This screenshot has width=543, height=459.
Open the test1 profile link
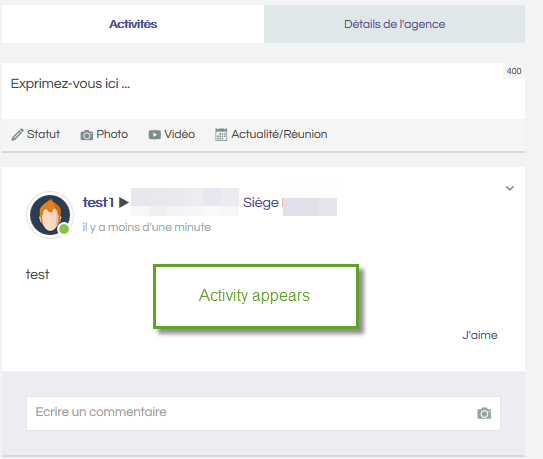(x=98, y=202)
